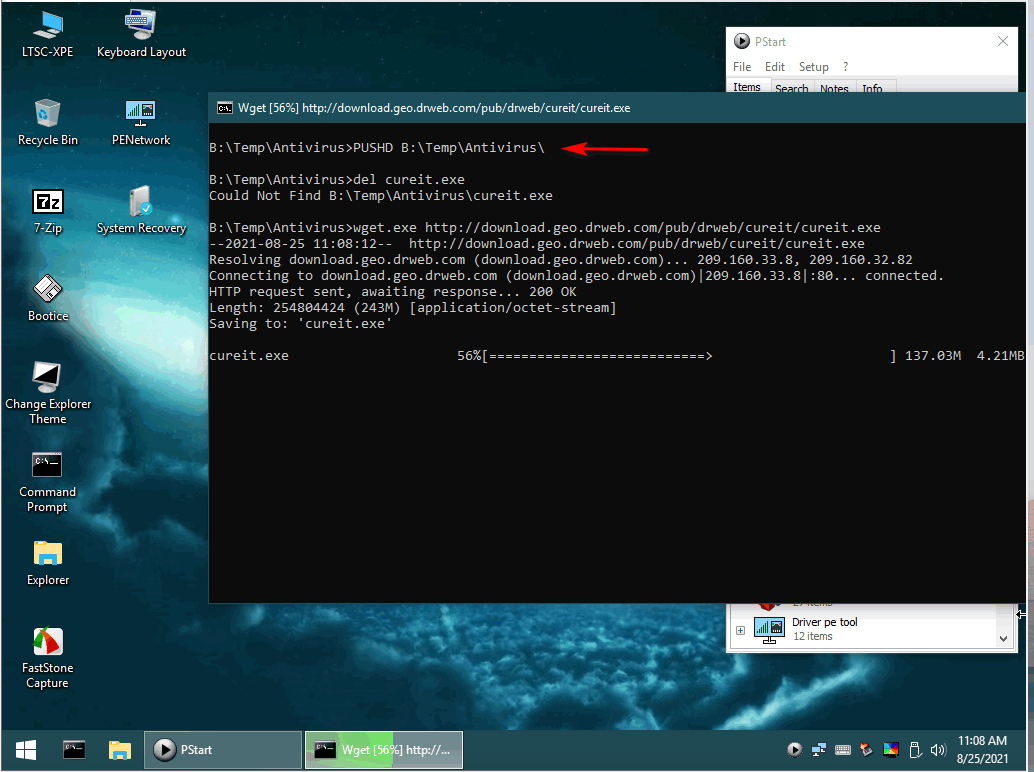Launch PENetwork from the desktop

tap(140, 123)
